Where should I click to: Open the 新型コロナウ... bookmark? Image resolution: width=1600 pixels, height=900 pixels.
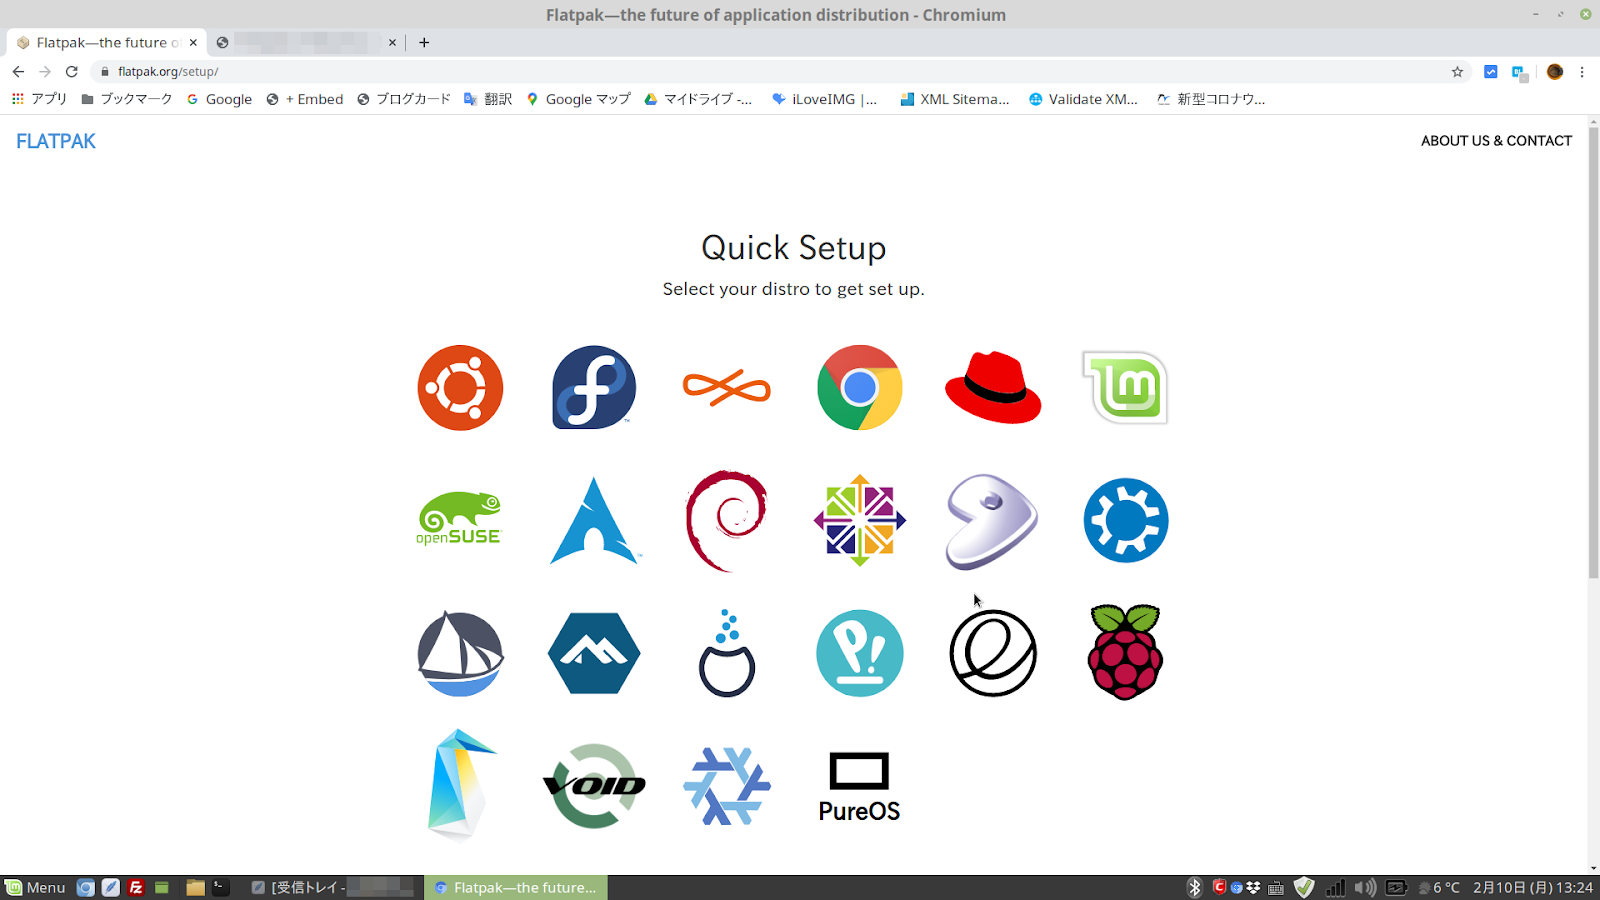[1211, 99]
